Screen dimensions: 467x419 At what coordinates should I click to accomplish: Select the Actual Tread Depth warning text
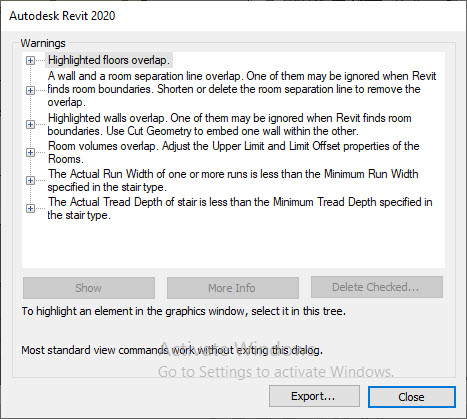pyautogui.click(x=240, y=208)
